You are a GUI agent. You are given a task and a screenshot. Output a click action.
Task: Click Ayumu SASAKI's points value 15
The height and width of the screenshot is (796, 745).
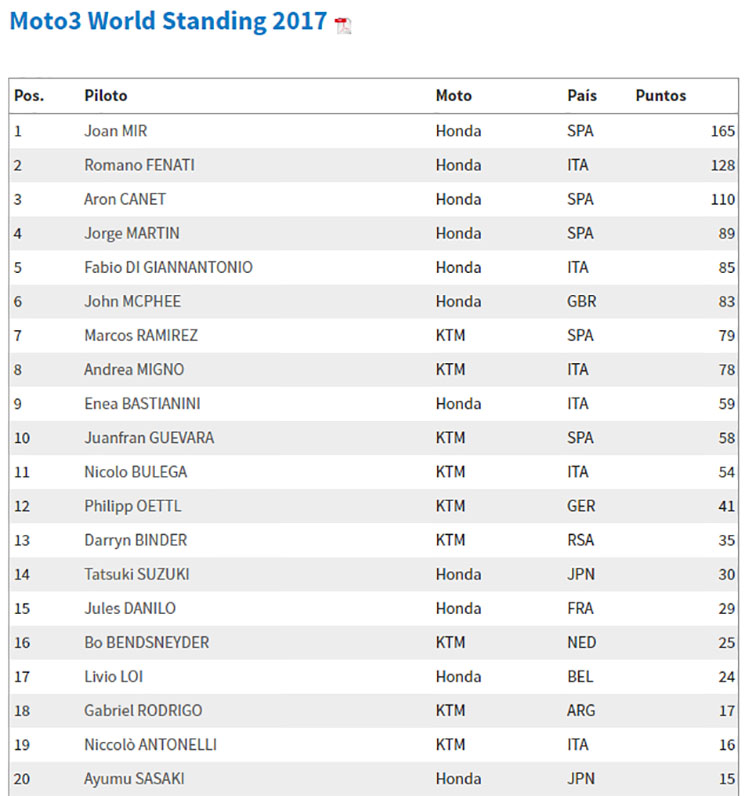727,779
